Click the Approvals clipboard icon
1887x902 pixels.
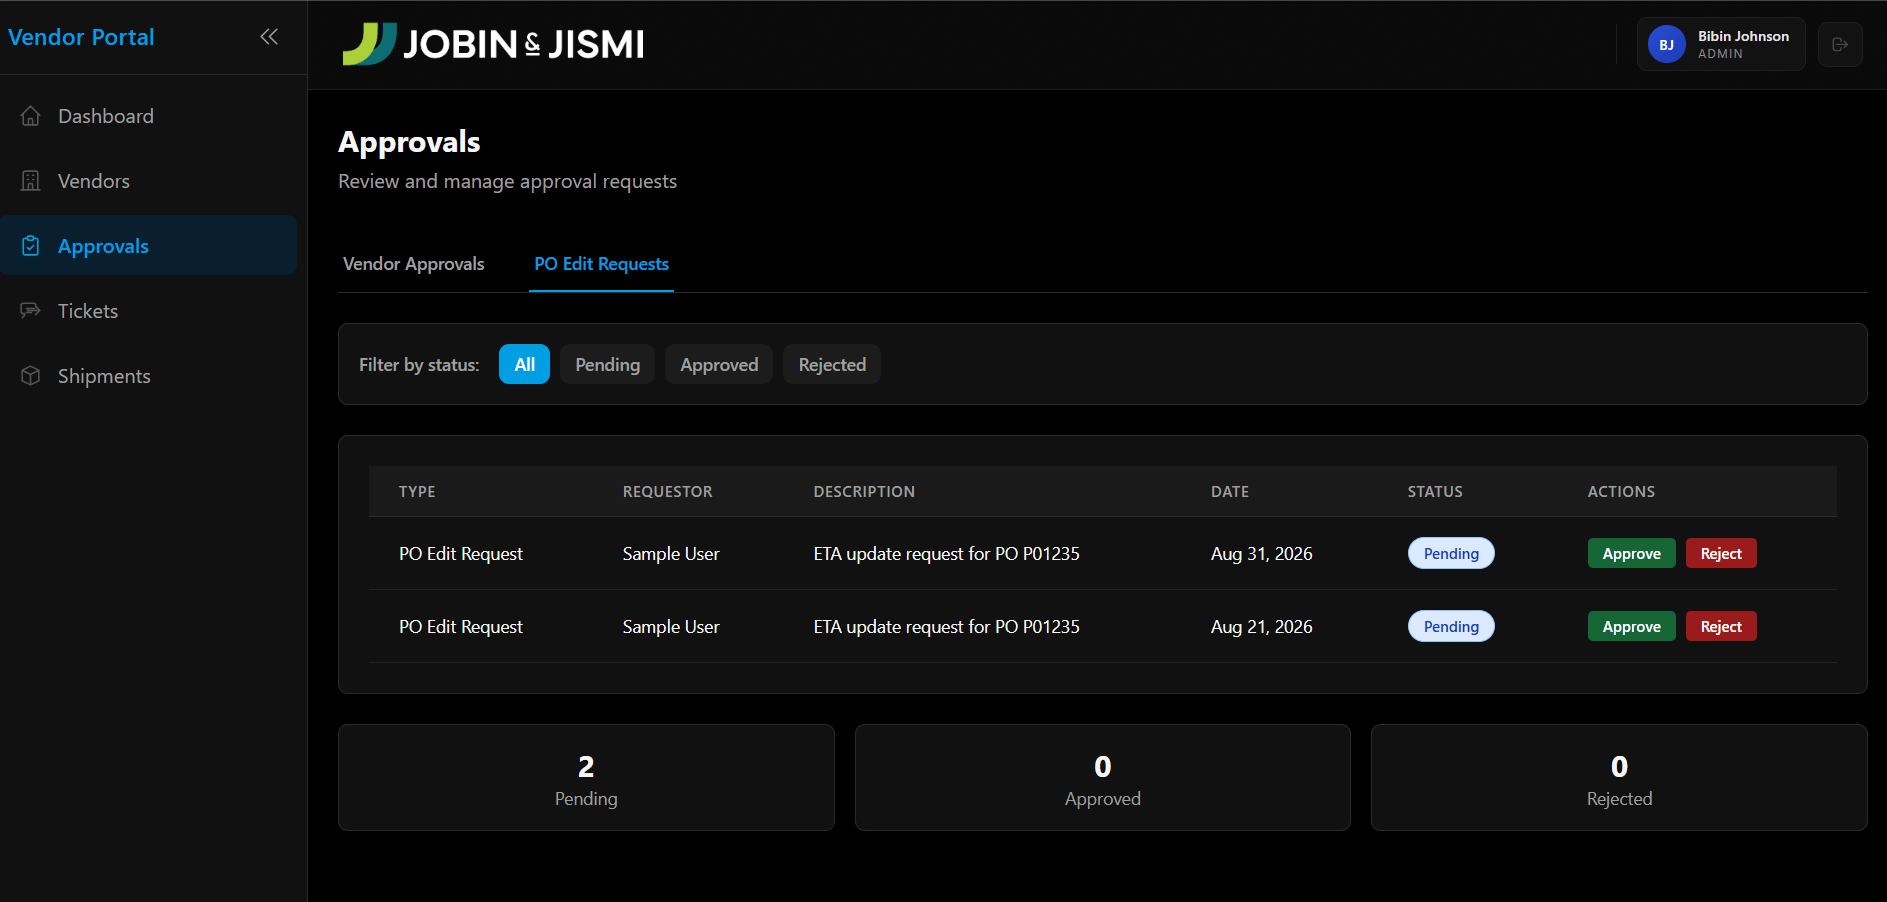click(x=31, y=246)
